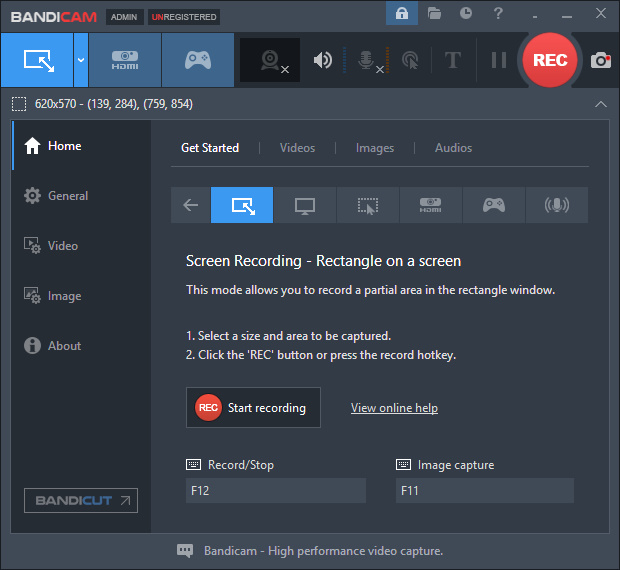The width and height of the screenshot is (620, 570).
Task: Open the View online help link
Action: coord(394,408)
